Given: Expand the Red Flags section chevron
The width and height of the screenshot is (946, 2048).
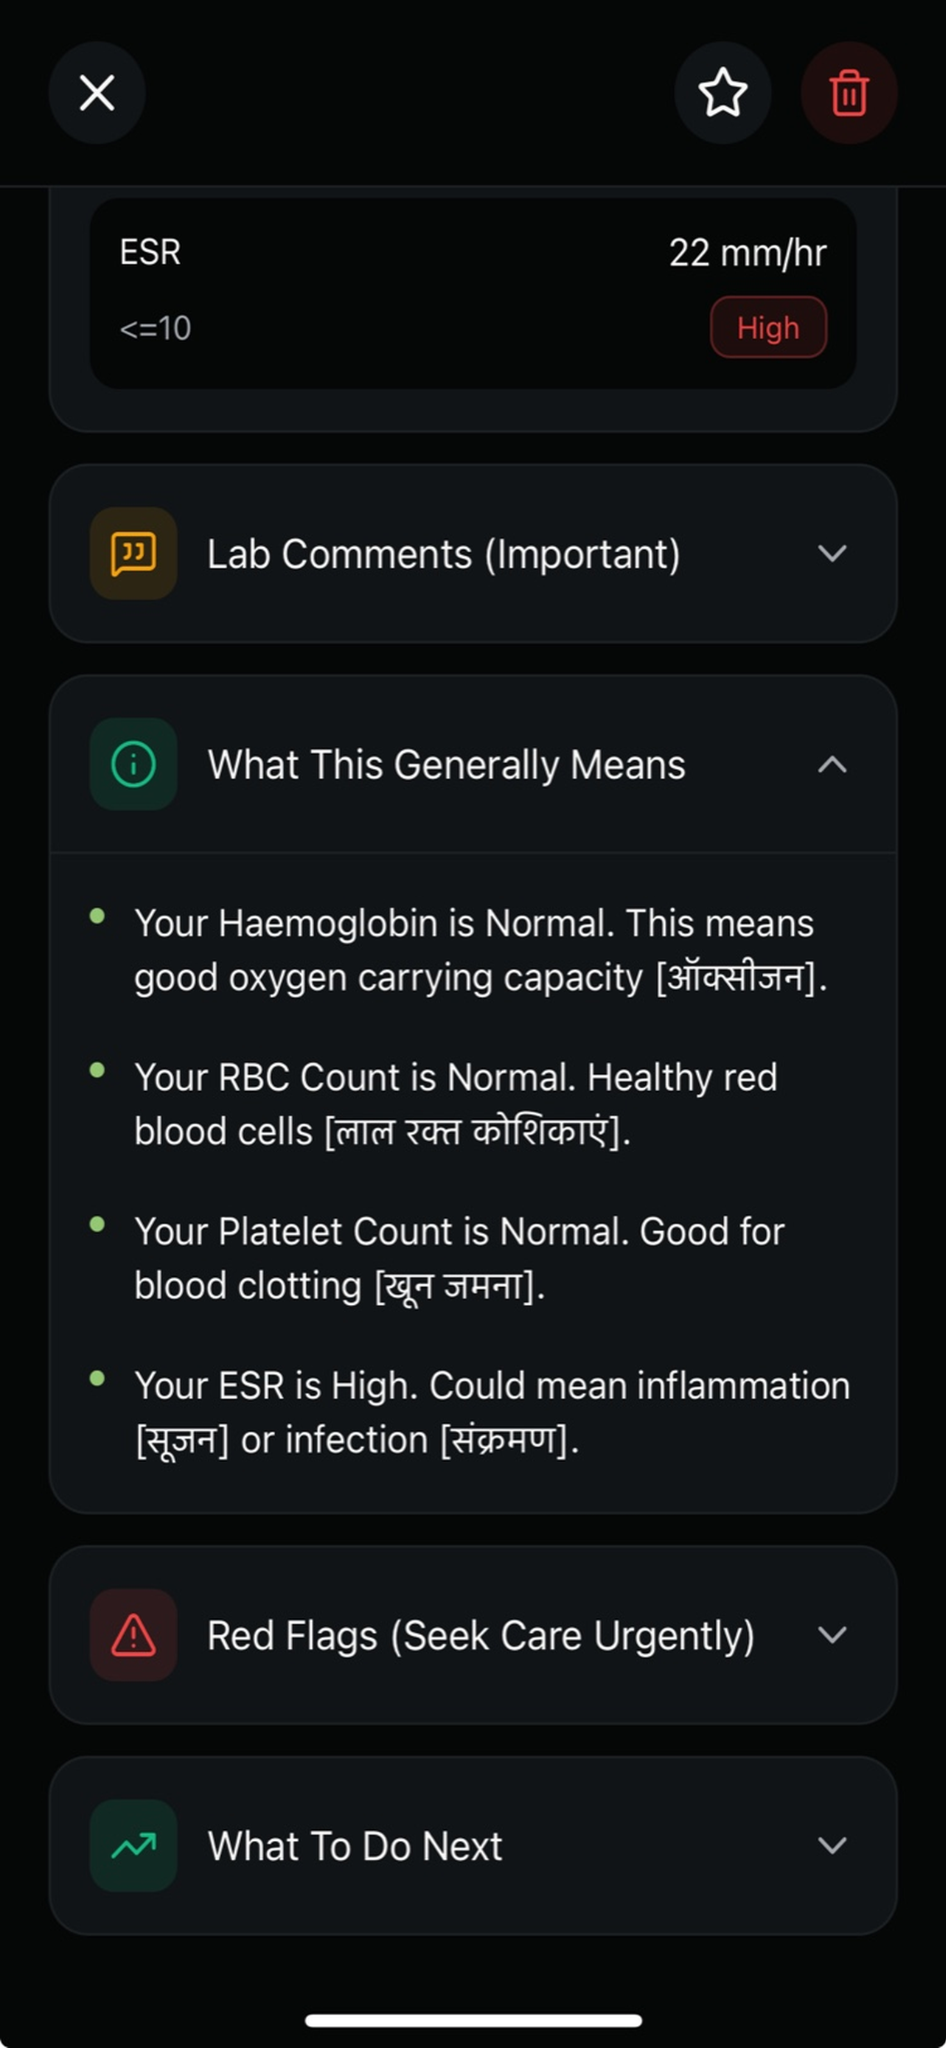Looking at the screenshot, I should click(x=832, y=1635).
